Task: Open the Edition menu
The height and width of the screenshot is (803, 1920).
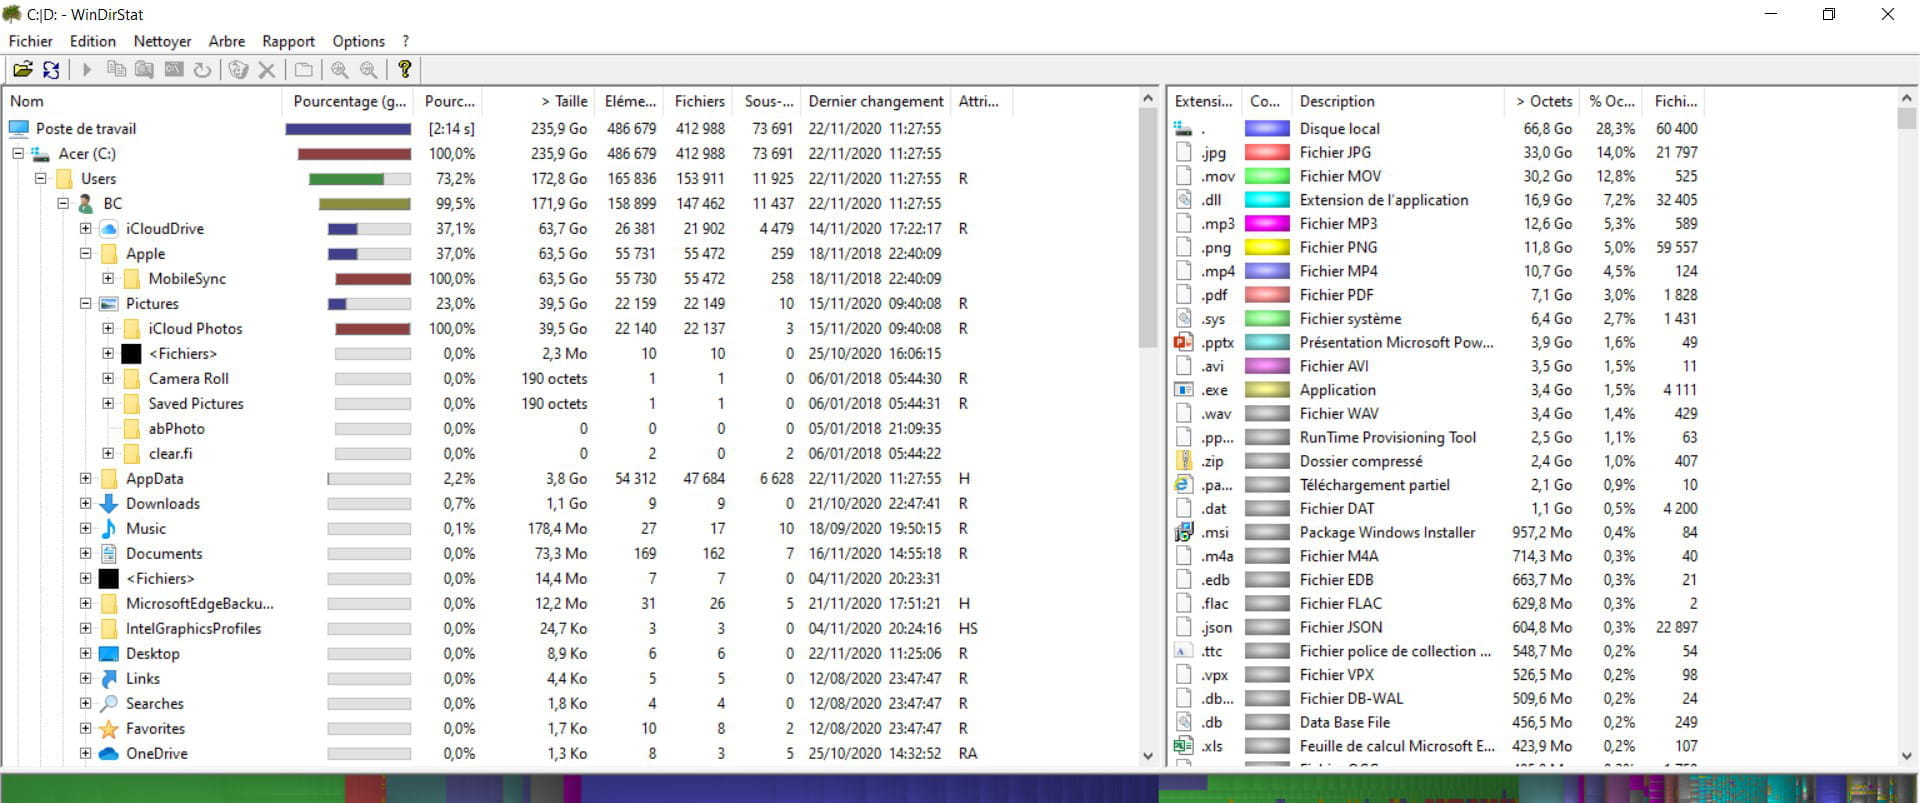Action: click(x=93, y=41)
